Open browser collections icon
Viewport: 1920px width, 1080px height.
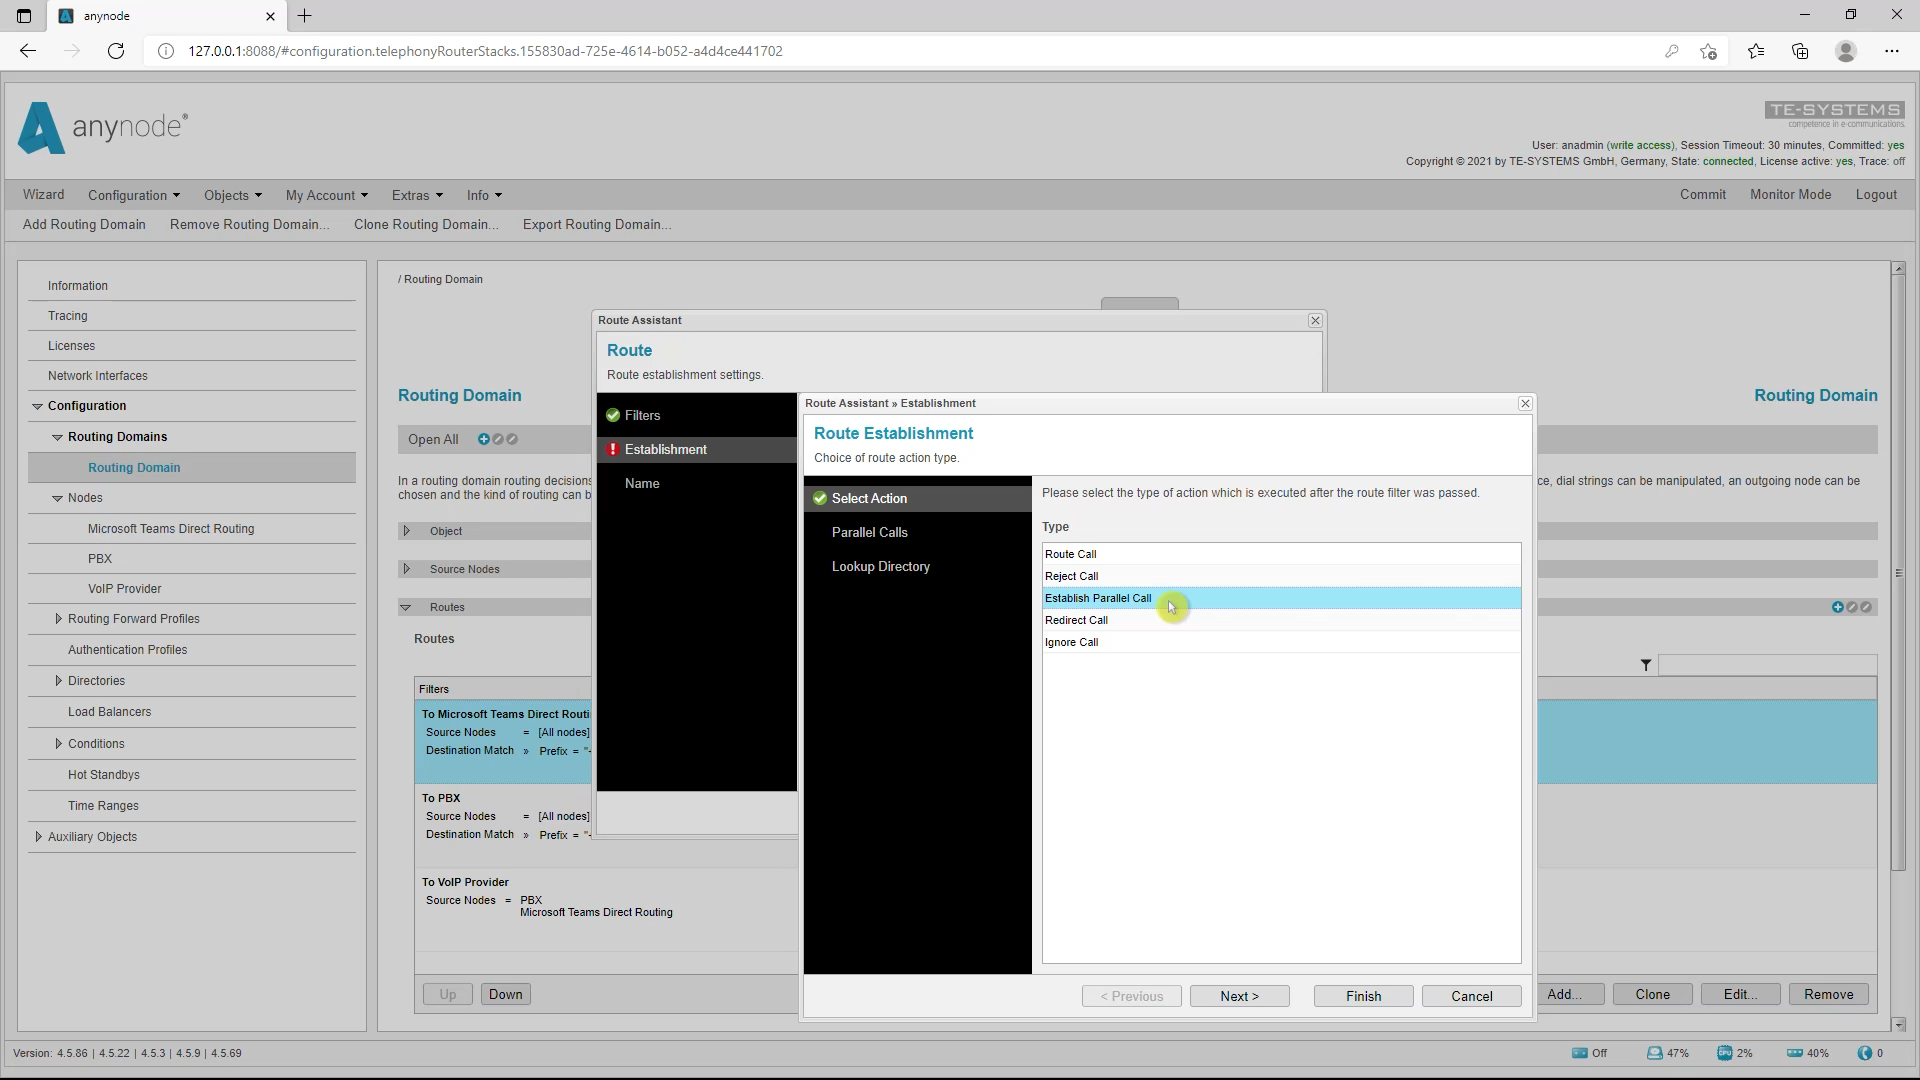click(1800, 51)
